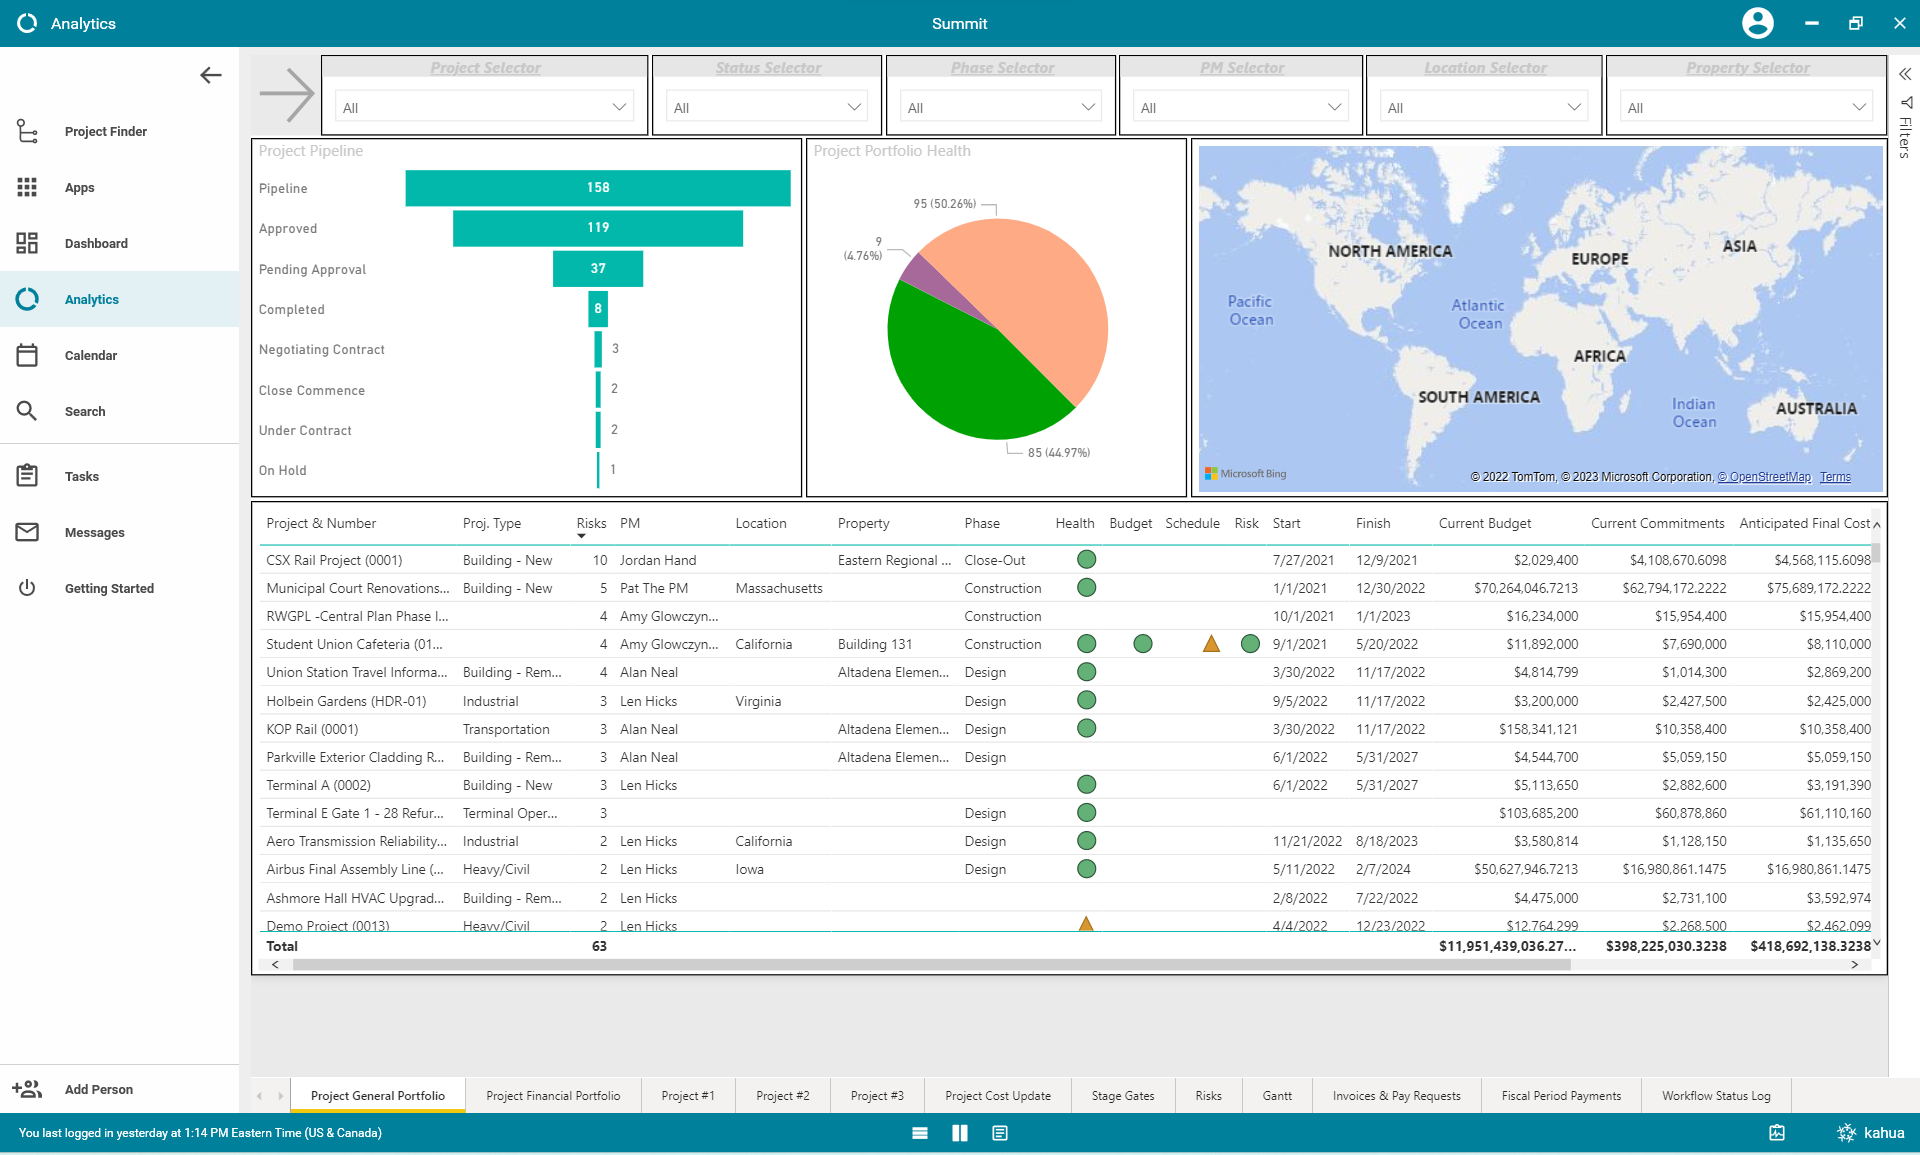Collapse sidebar with back arrow
The height and width of the screenshot is (1155, 1920).
pyautogui.click(x=210, y=75)
